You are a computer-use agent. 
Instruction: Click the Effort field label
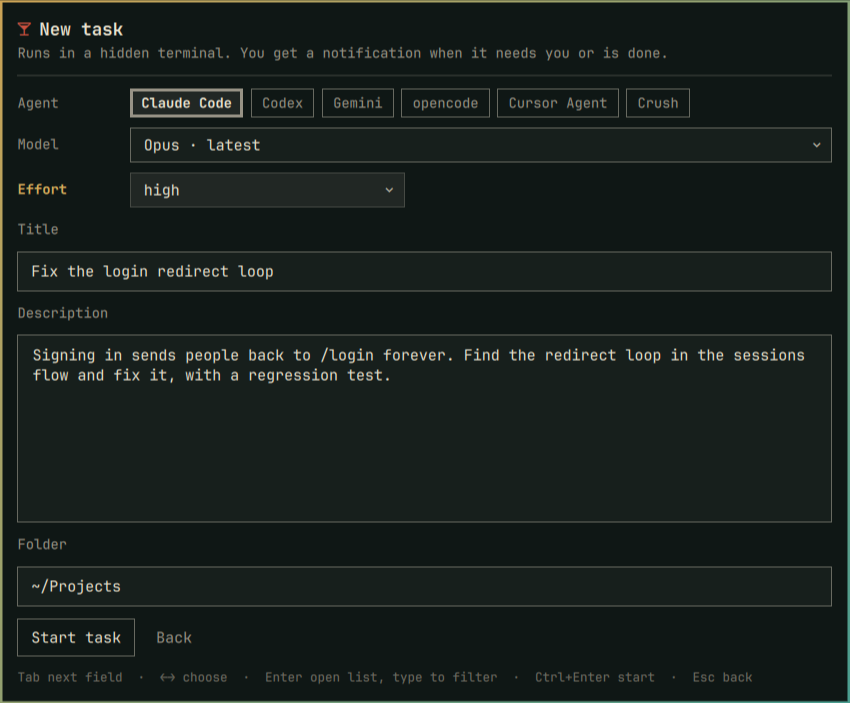point(42,190)
